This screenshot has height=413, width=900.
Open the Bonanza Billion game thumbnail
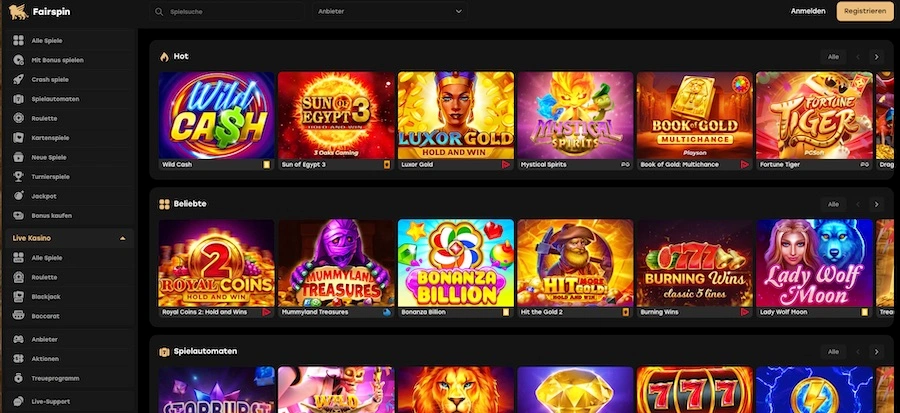click(456, 262)
